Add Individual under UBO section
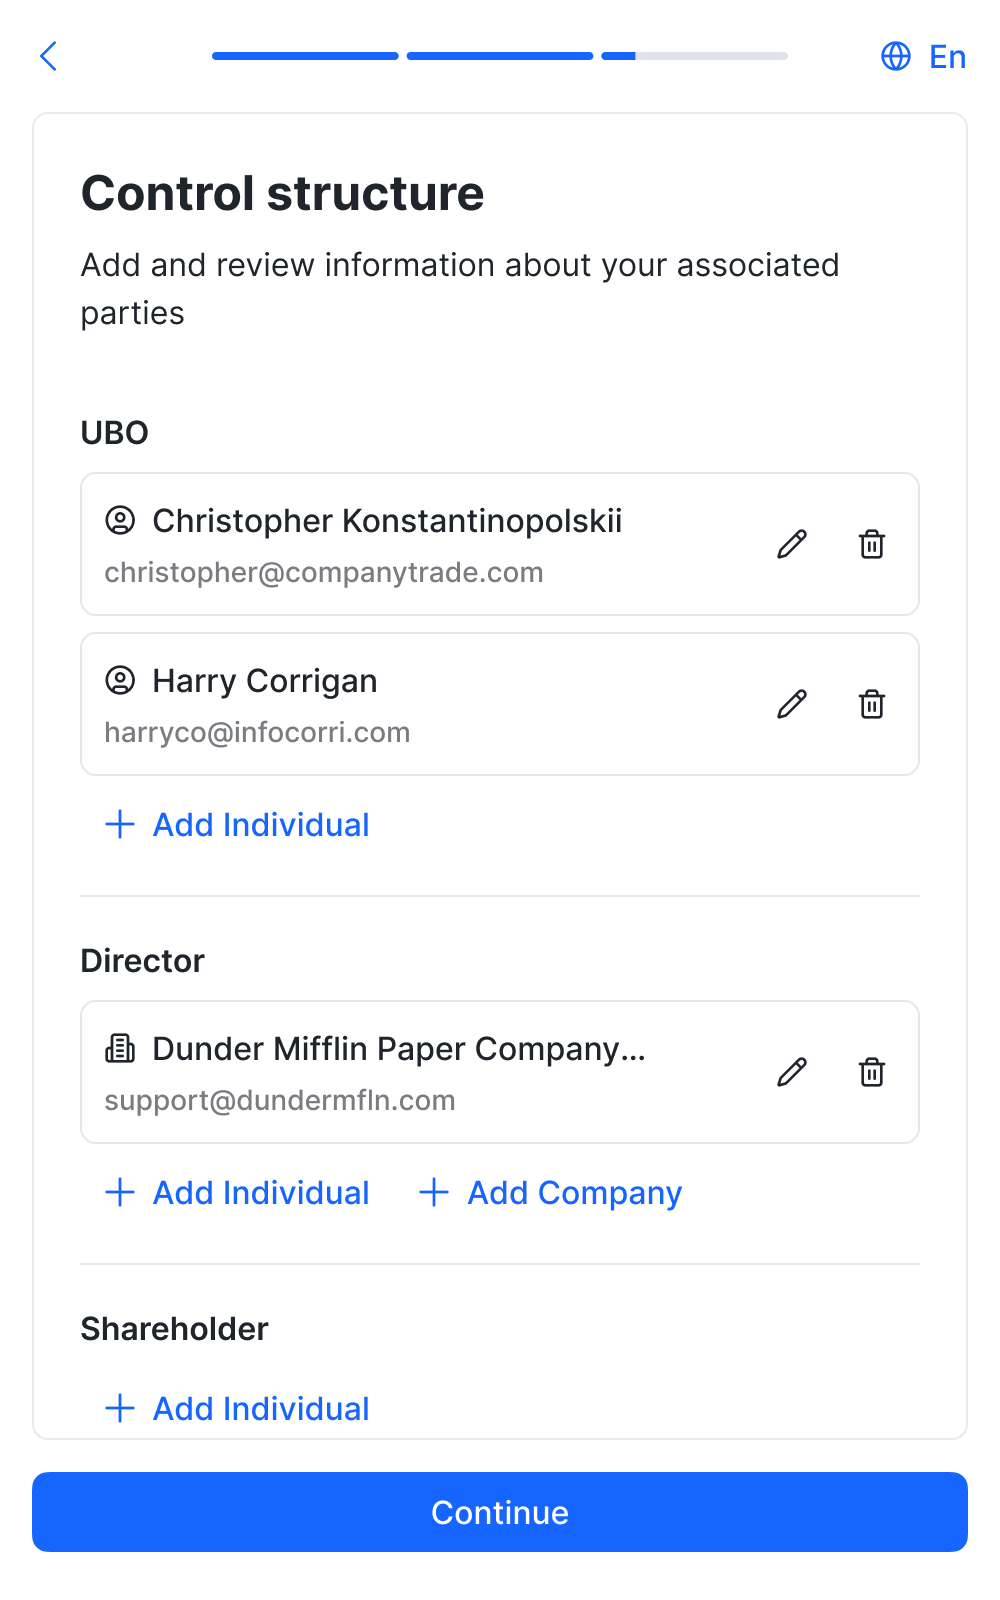 [238, 825]
